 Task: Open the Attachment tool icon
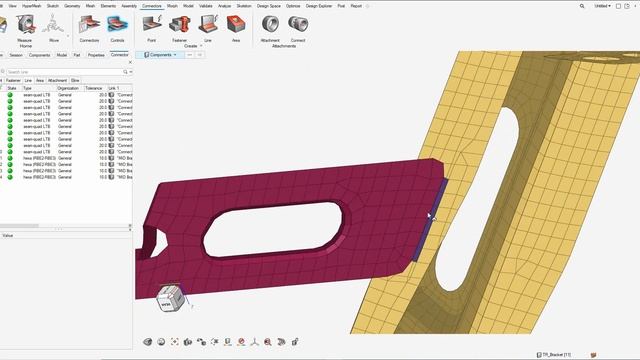click(270, 24)
